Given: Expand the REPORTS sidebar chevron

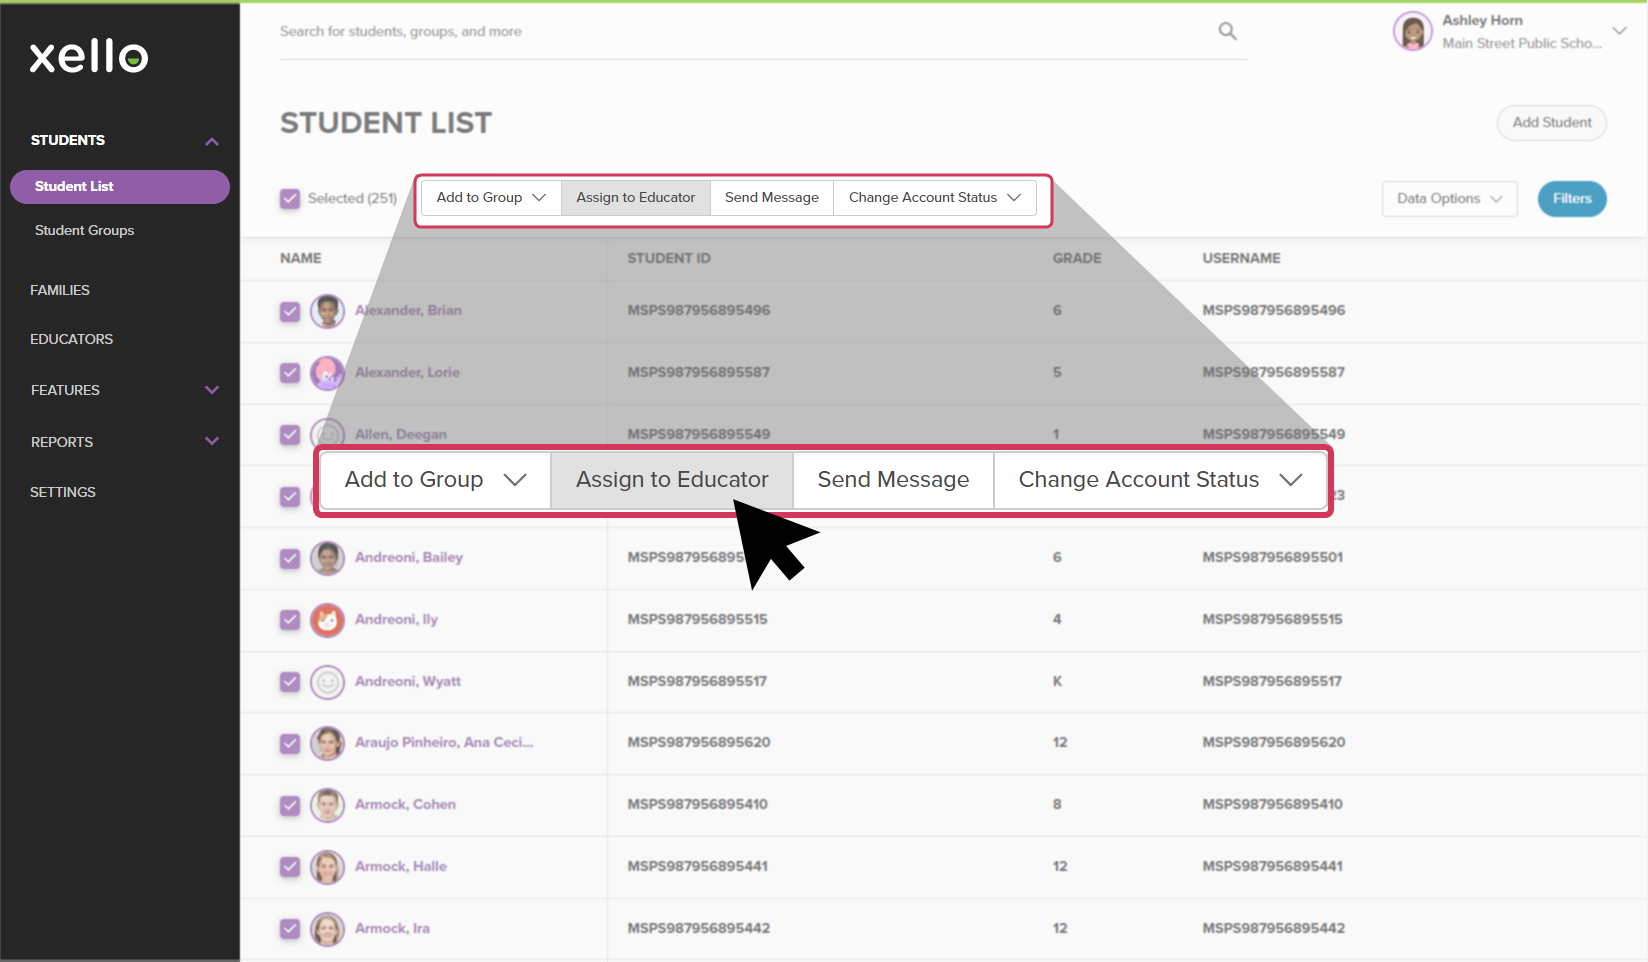Looking at the screenshot, I should [x=212, y=441].
